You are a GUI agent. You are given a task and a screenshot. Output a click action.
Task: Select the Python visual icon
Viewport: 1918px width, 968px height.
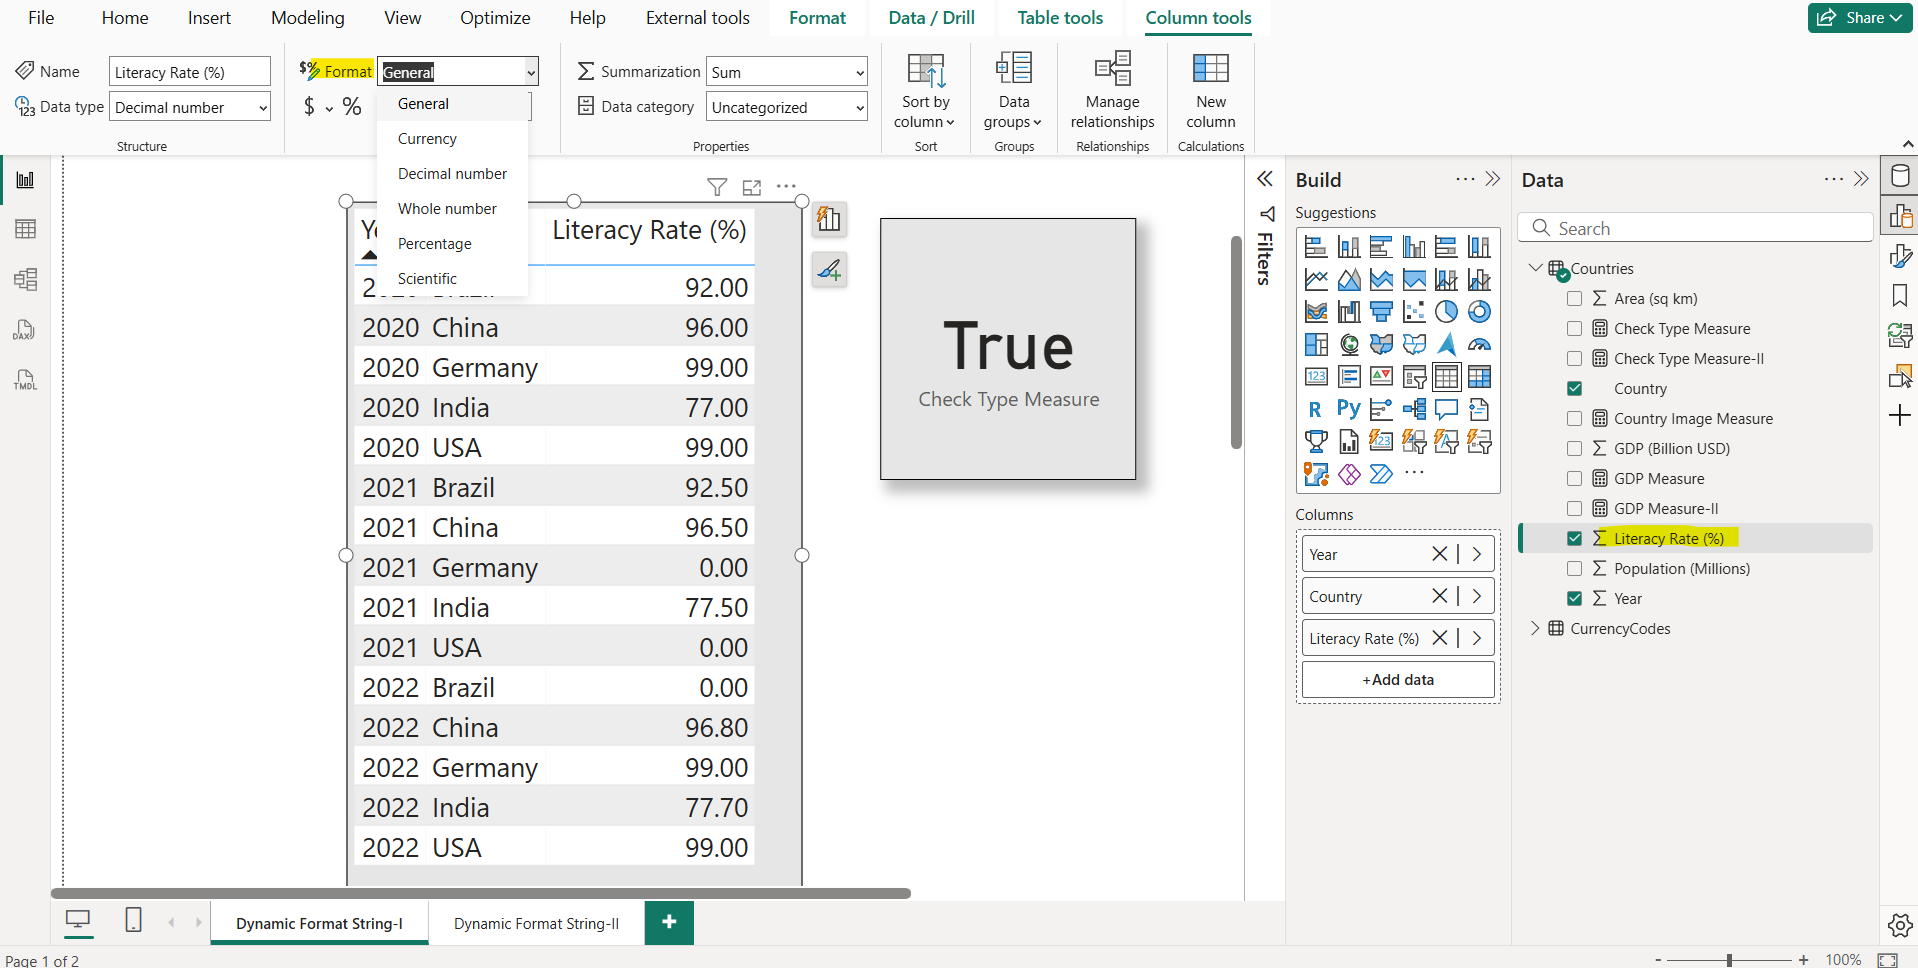1348,409
